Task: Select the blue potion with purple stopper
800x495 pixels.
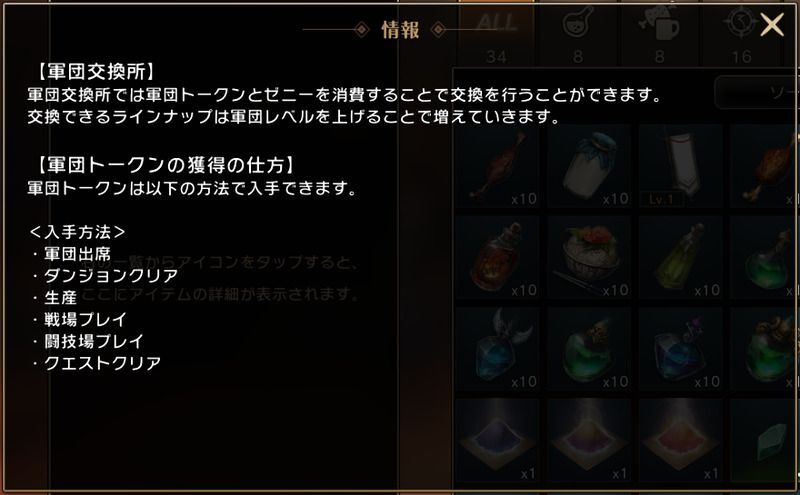Action: (681, 349)
